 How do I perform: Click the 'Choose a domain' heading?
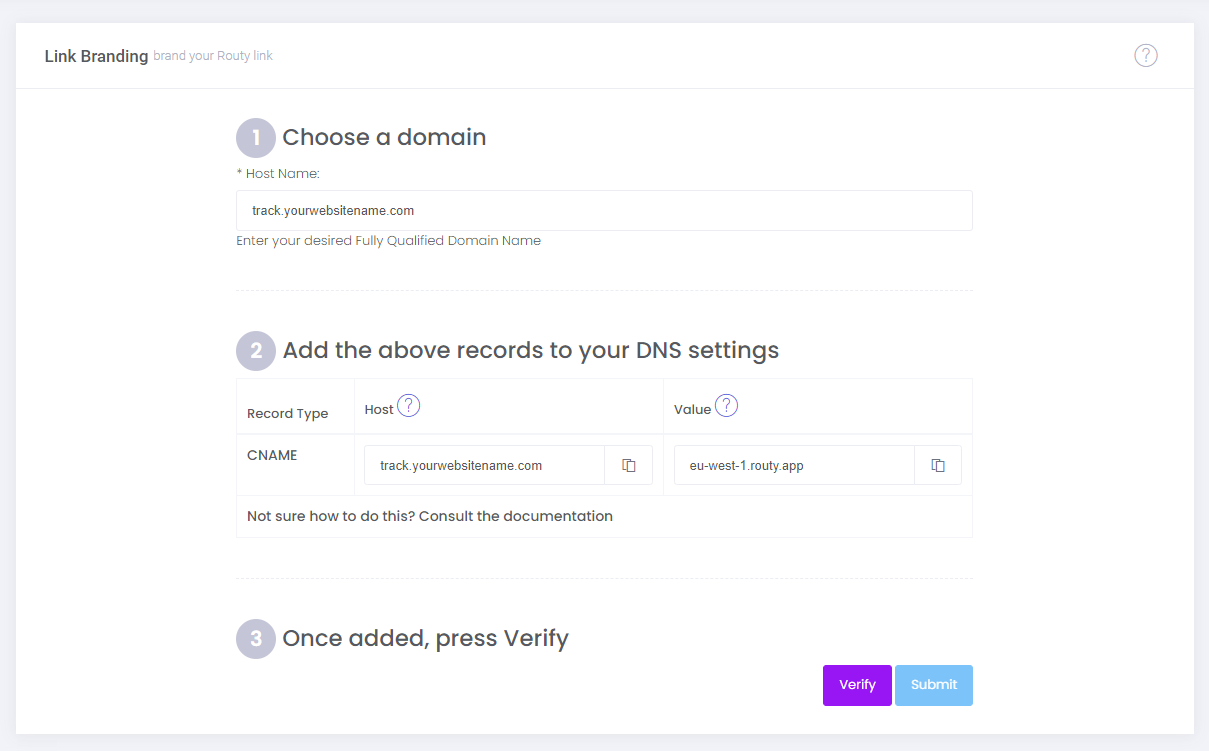tap(384, 137)
